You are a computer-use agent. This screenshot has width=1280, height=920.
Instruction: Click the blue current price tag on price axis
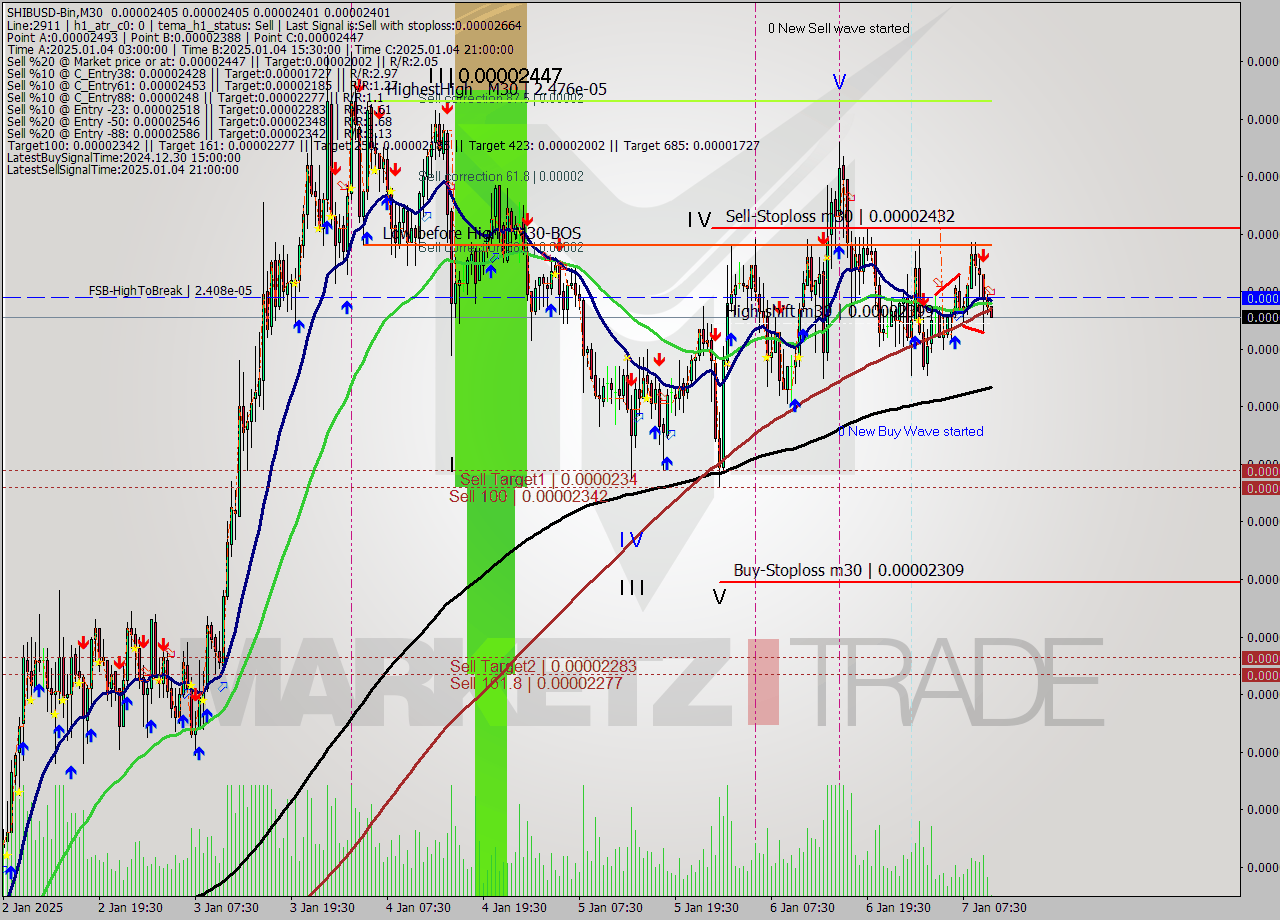point(1260,298)
